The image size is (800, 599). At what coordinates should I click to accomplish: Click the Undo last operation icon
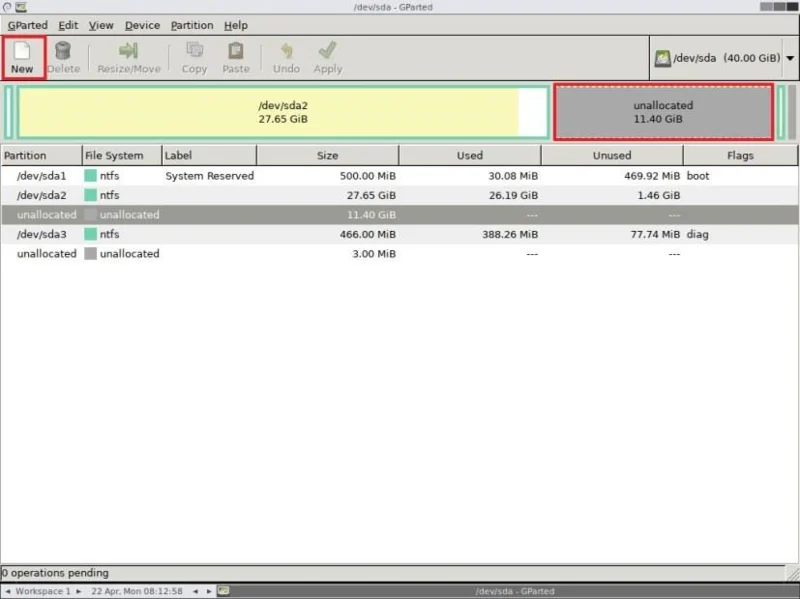pos(286,51)
